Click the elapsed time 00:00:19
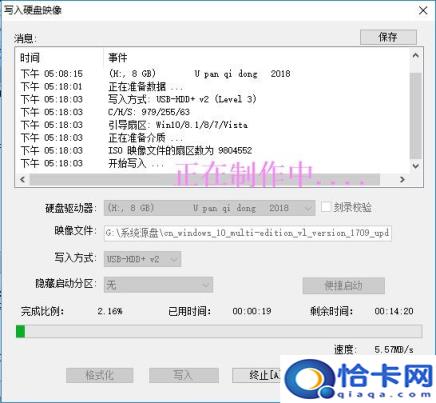Screen dimensions: 436x403 point(252,311)
